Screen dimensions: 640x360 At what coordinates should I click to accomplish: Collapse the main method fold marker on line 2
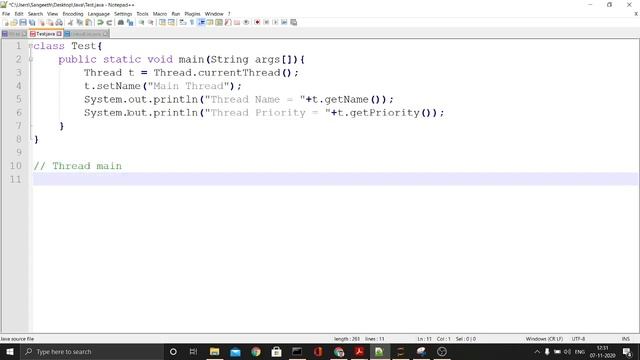pyautogui.click(x=31, y=59)
